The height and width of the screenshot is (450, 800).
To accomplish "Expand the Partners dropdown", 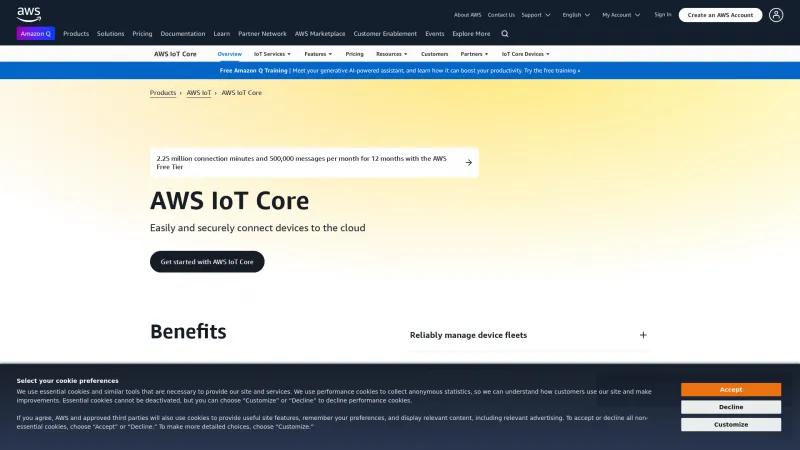I will click(474, 54).
